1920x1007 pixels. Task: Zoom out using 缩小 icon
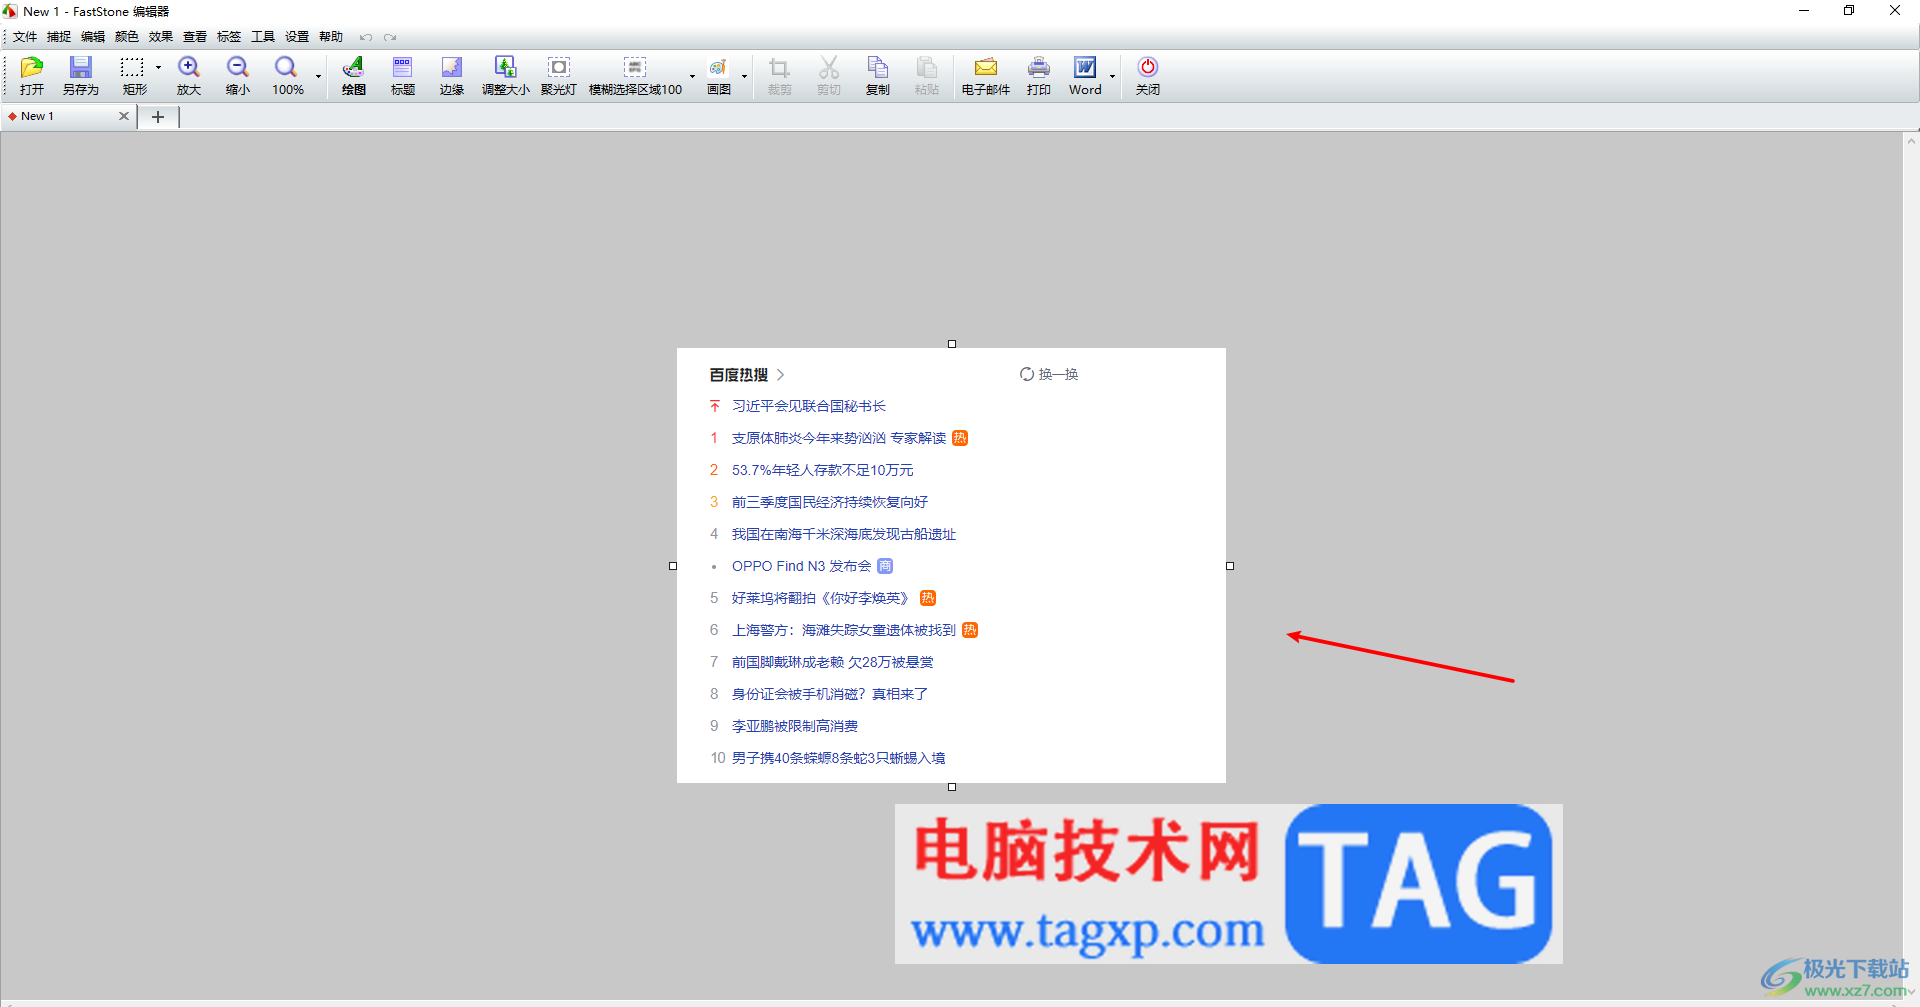click(238, 76)
